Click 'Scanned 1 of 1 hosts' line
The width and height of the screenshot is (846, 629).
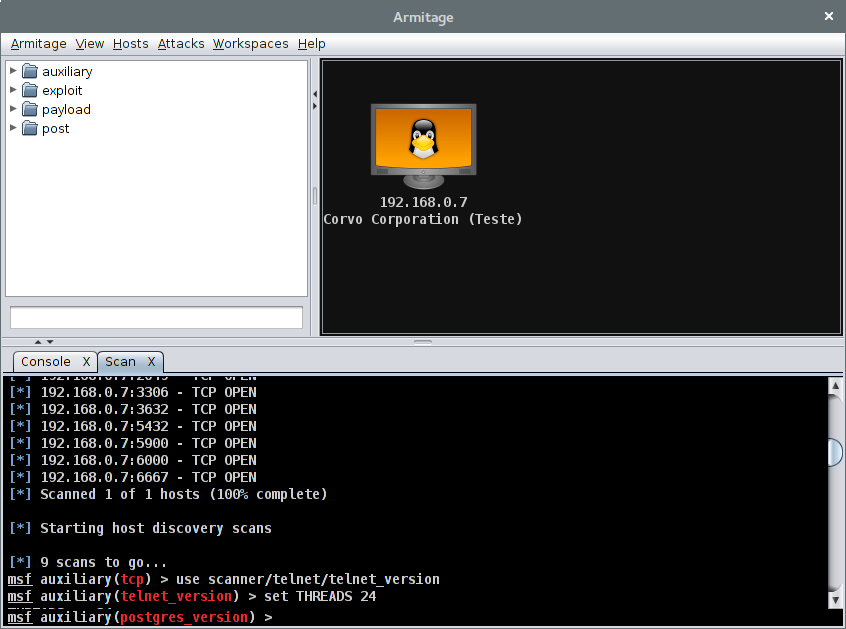tap(168, 494)
